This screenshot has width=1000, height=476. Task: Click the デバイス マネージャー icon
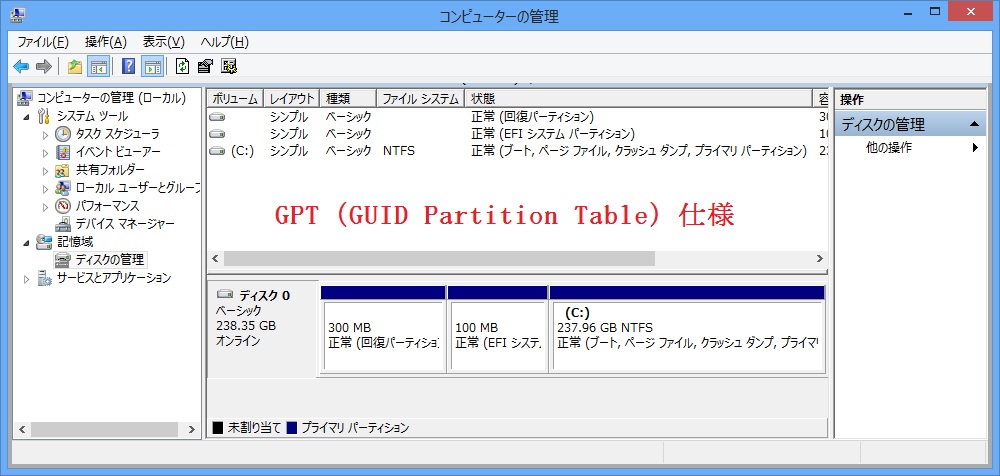63,224
